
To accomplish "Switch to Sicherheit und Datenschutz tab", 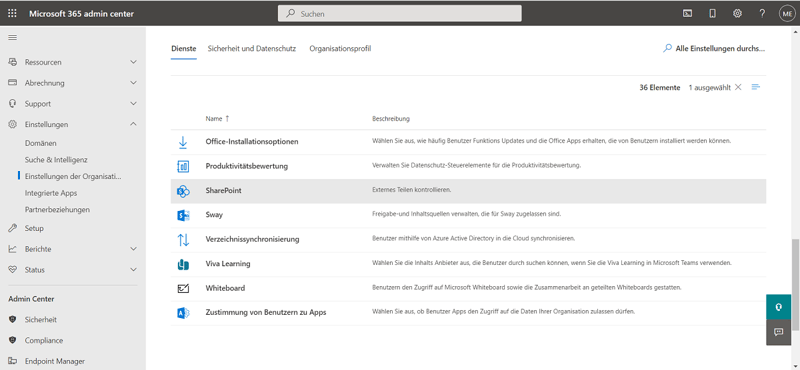I will [252, 48].
